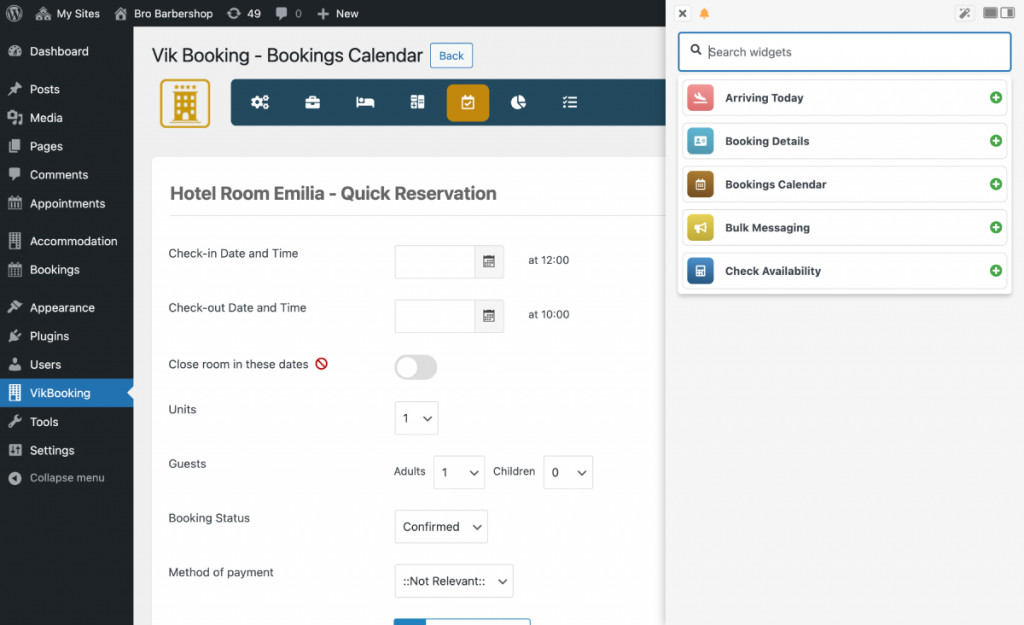This screenshot has height=625, width=1024.
Task: Select the bed-shaped Rooms icon in the toolbar
Action: point(365,102)
